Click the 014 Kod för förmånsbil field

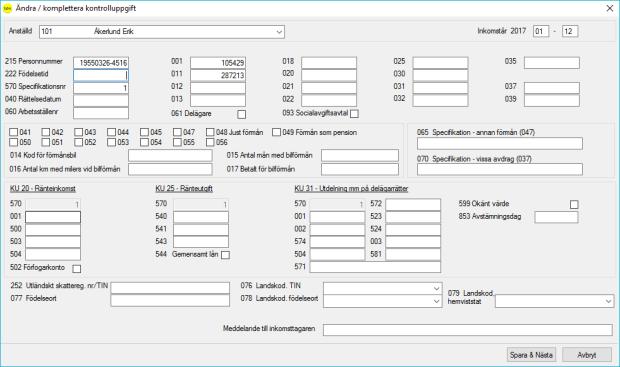tap(170, 155)
